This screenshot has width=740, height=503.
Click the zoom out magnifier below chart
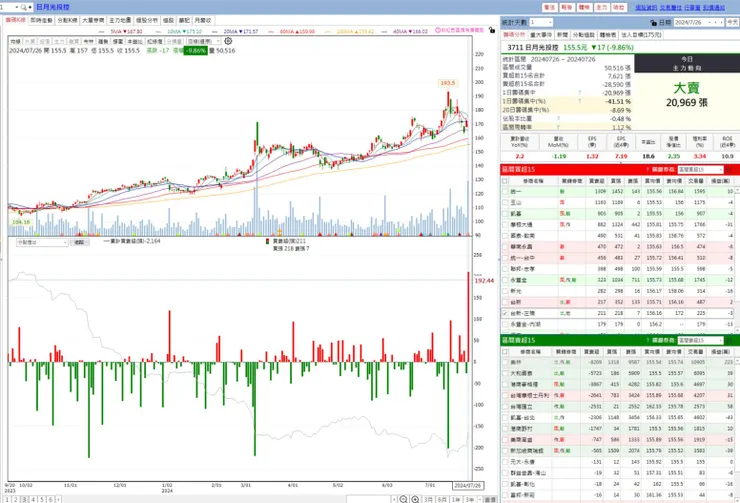[404, 499]
